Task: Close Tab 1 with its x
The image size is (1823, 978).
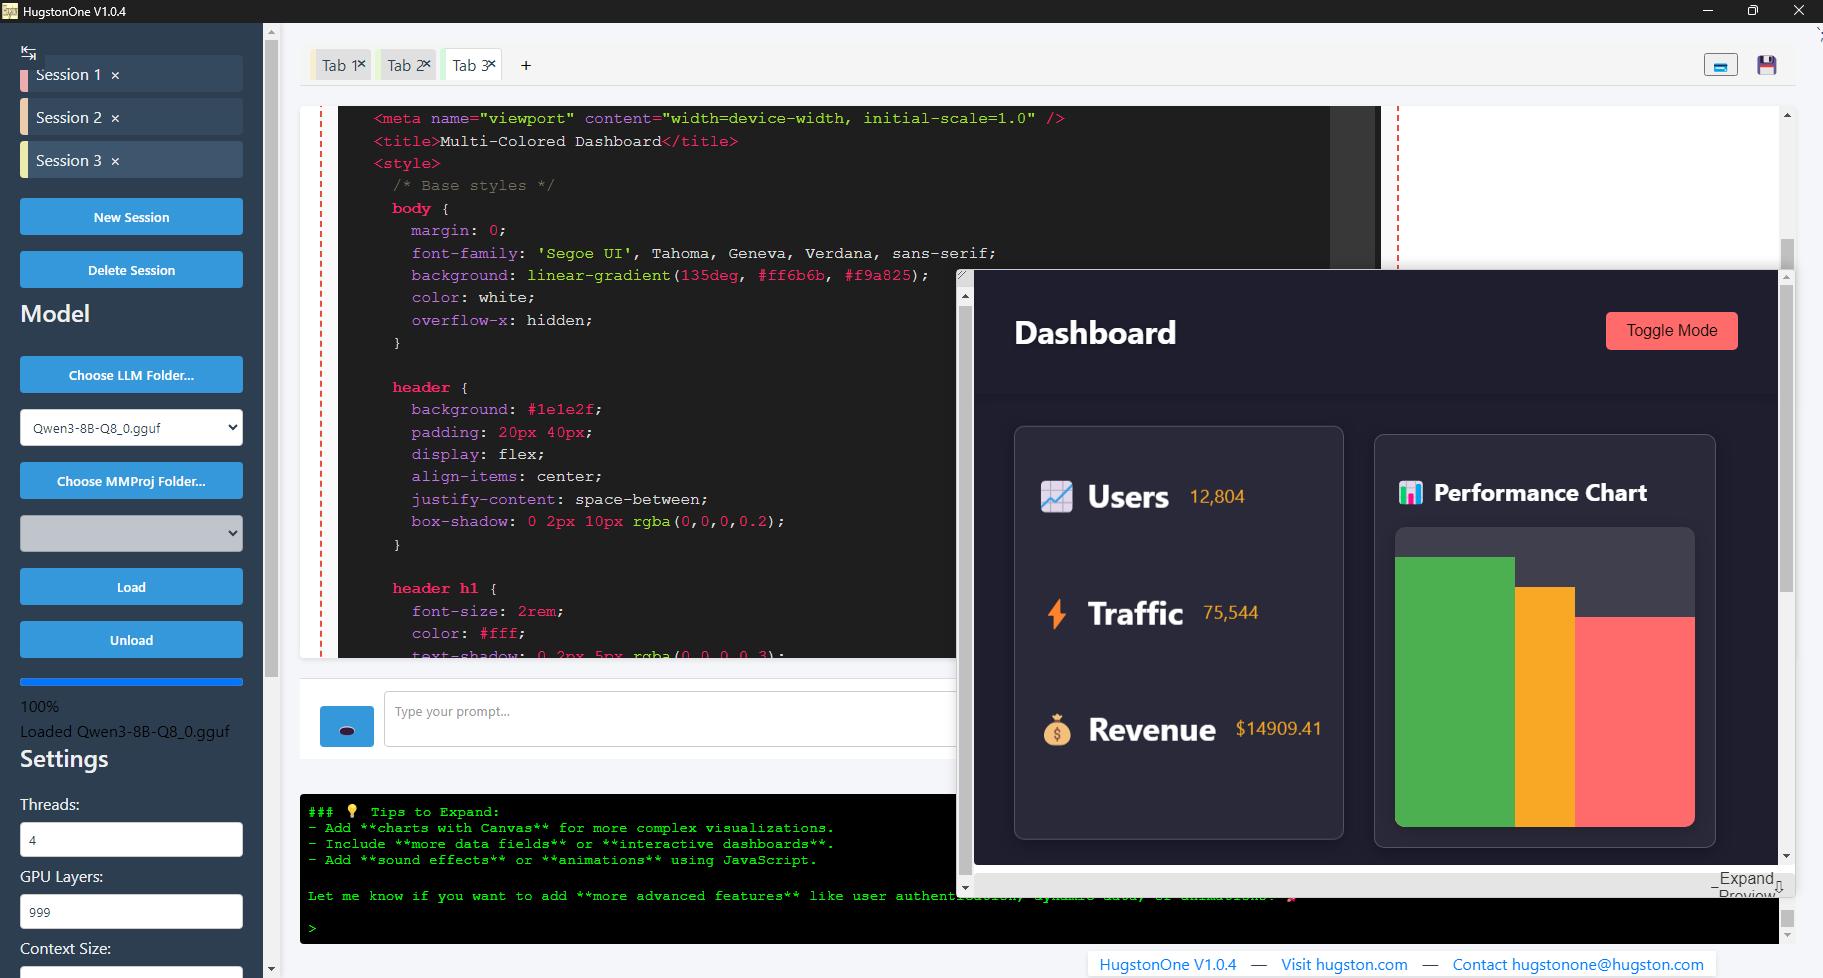Action: (x=361, y=64)
